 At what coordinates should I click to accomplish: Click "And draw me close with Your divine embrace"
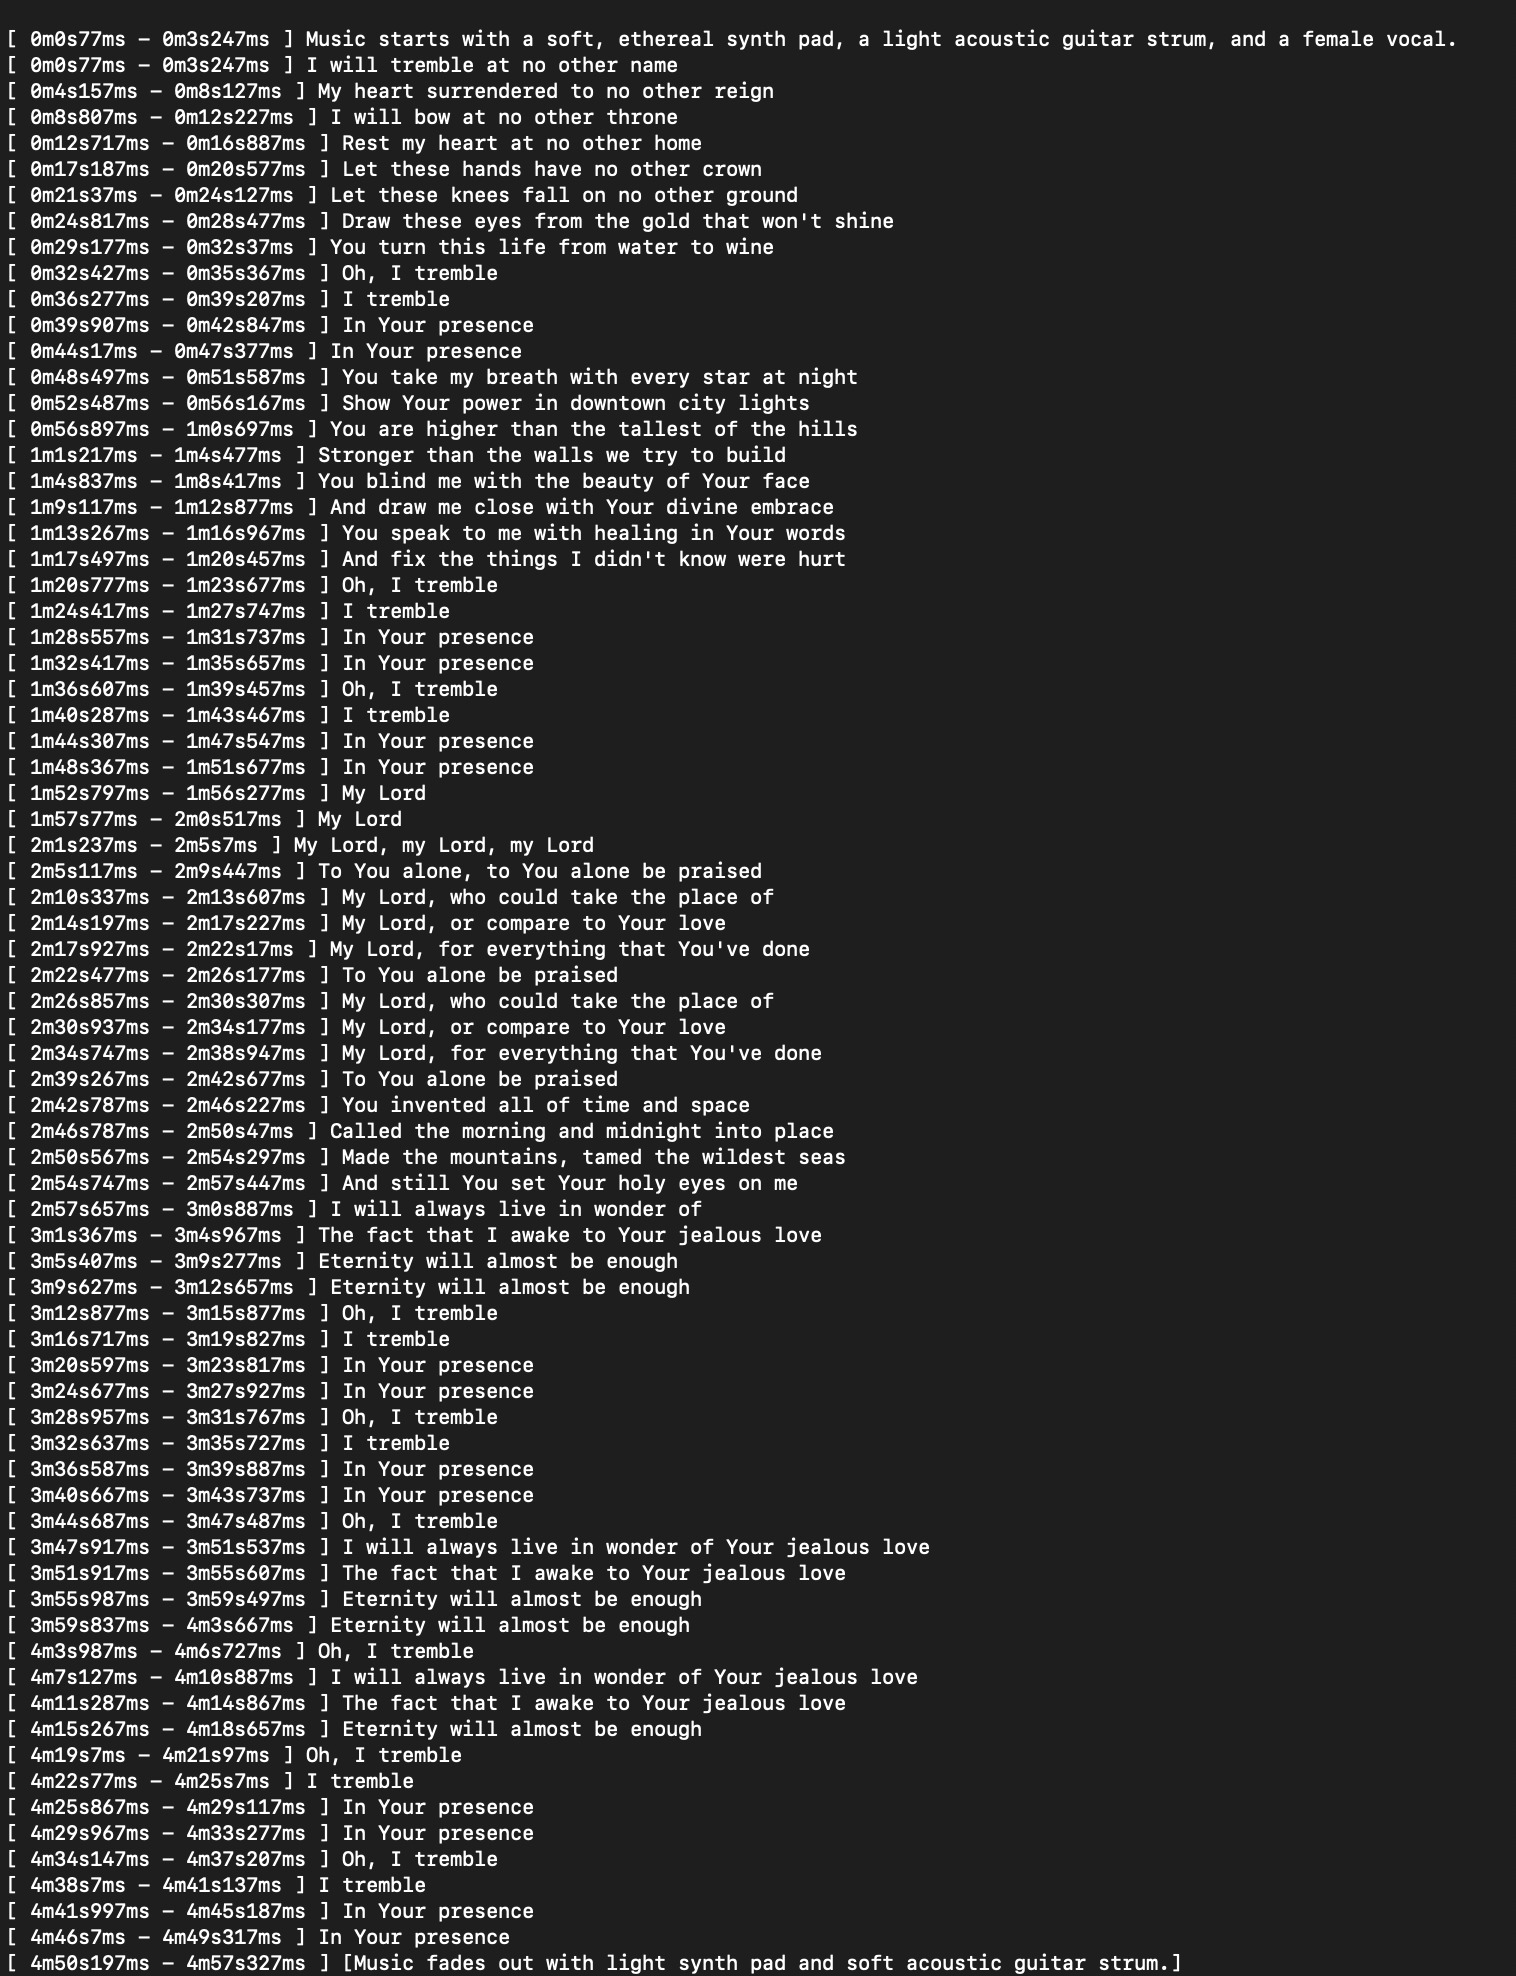[581, 507]
